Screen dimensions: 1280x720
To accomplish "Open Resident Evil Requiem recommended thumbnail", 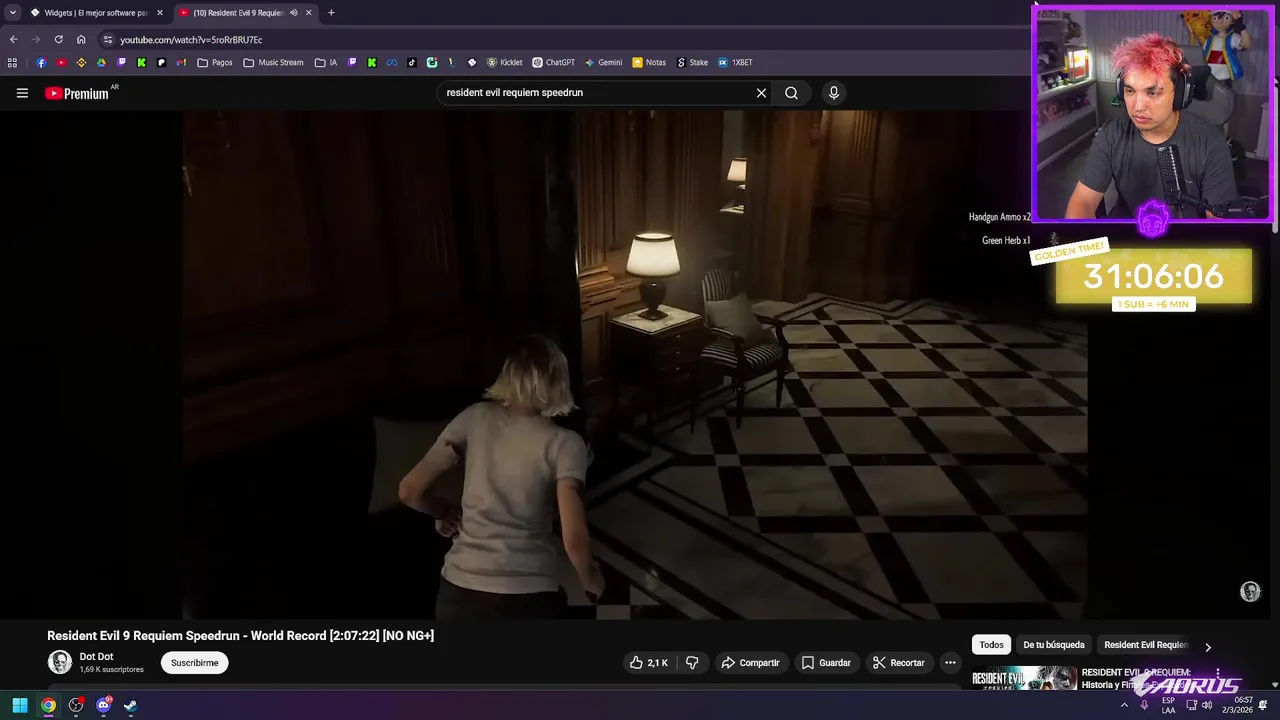I will tap(1024, 678).
